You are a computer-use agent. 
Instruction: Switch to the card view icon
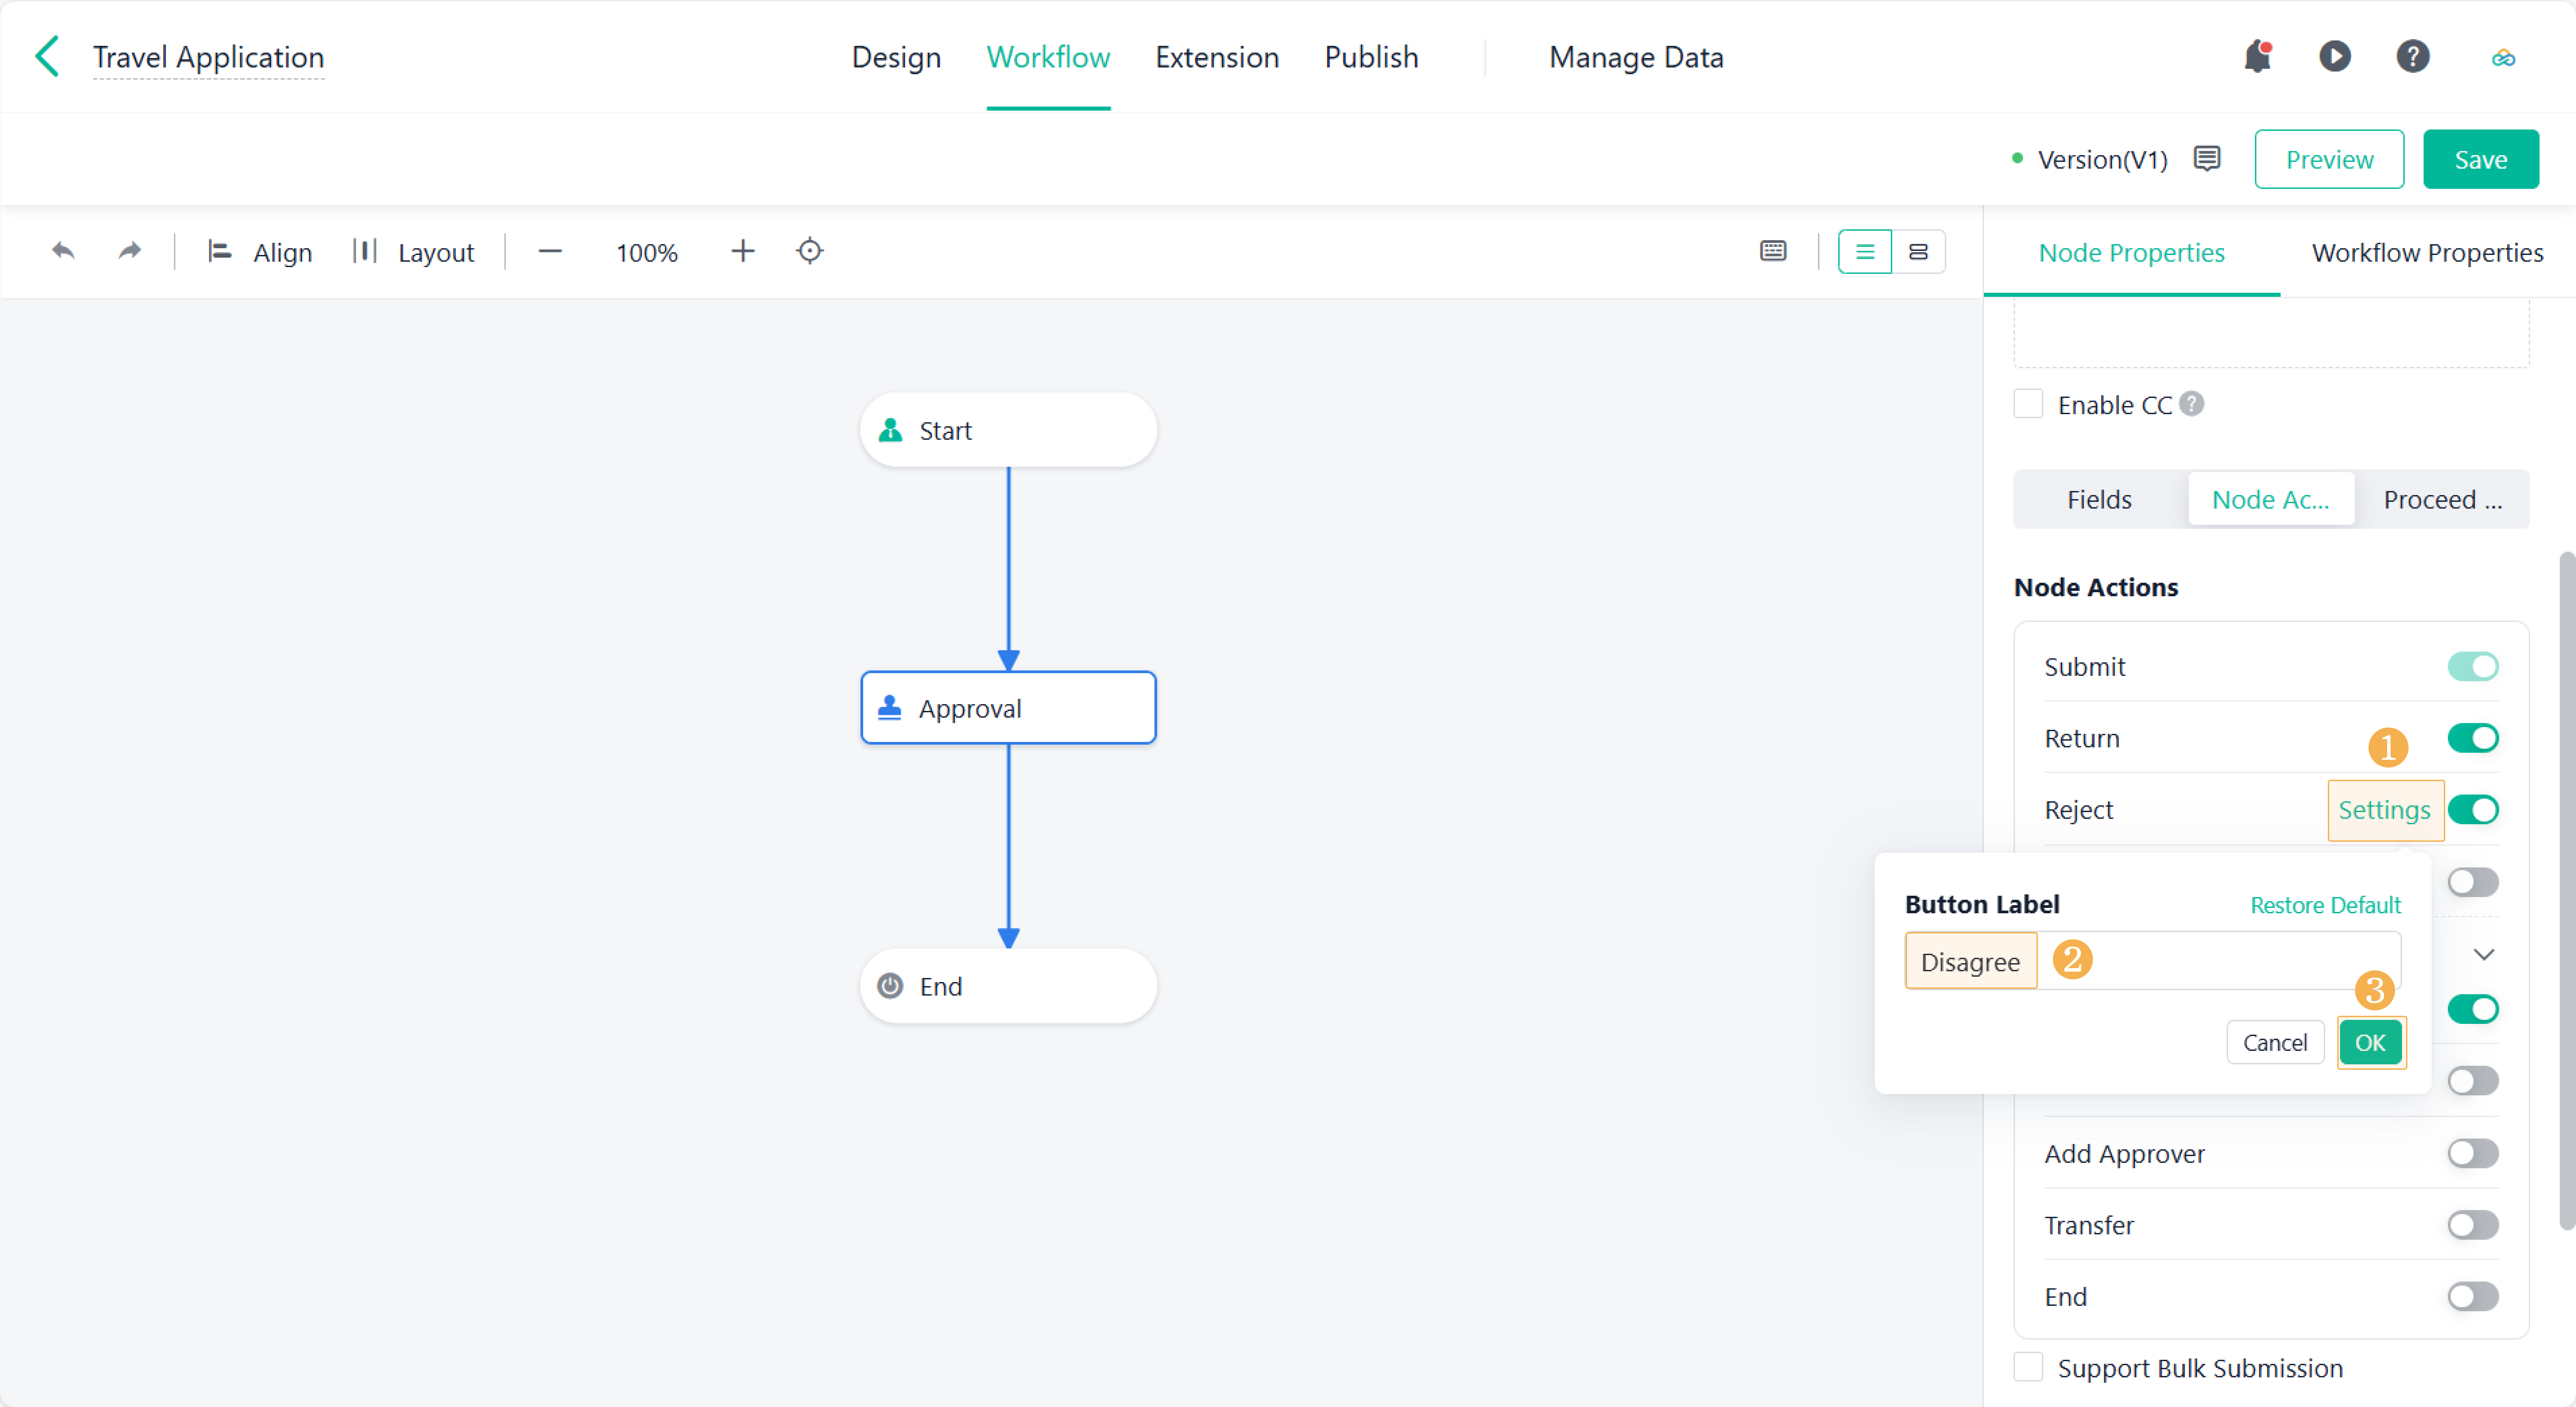click(x=1918, y=252)
